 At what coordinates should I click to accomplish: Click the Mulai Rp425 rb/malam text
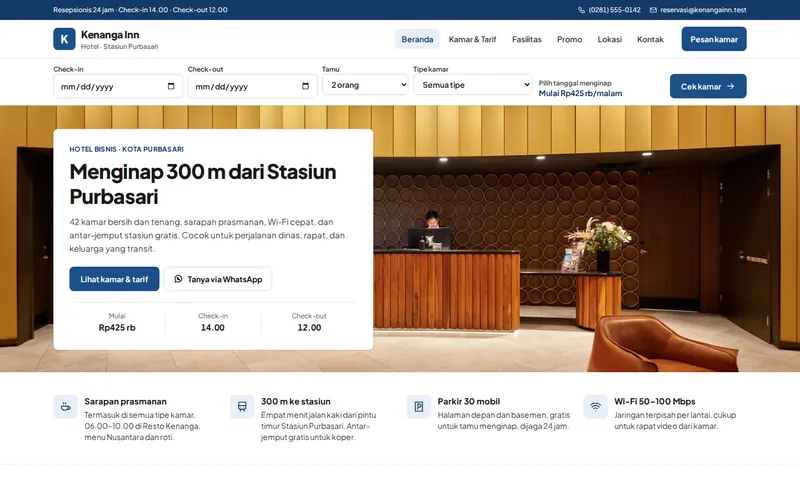tap(580, 93)
